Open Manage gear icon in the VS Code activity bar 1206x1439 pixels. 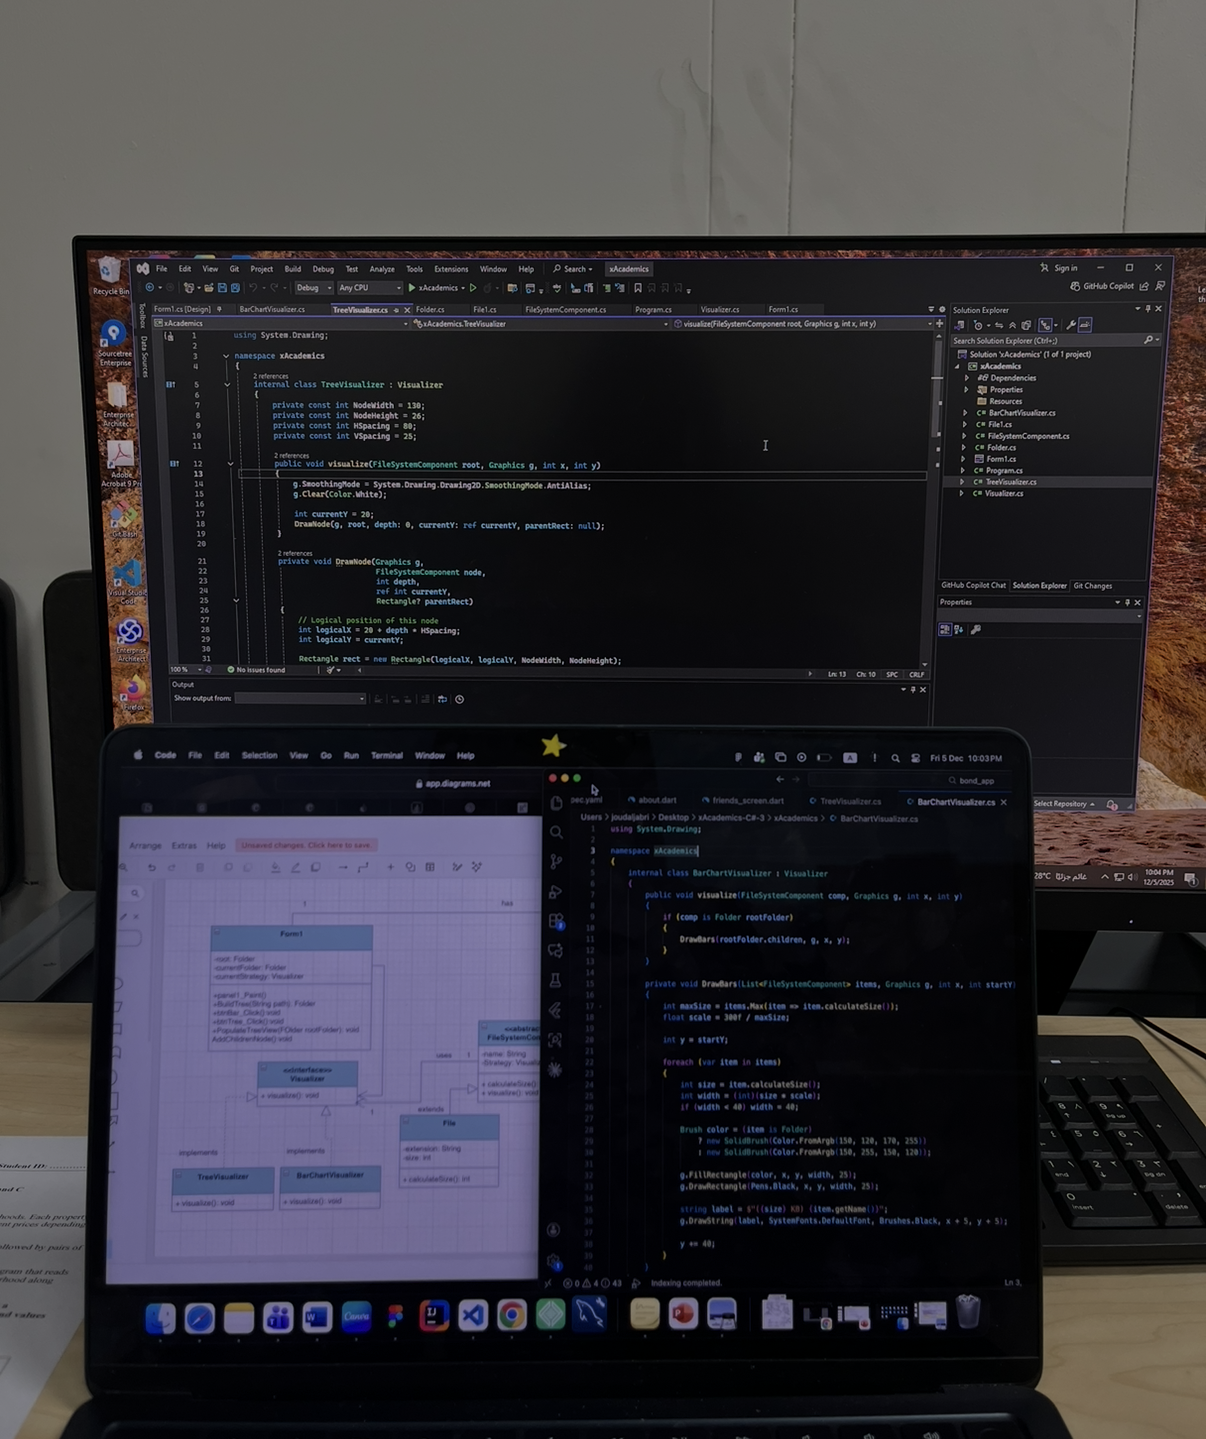(555, 1262)
